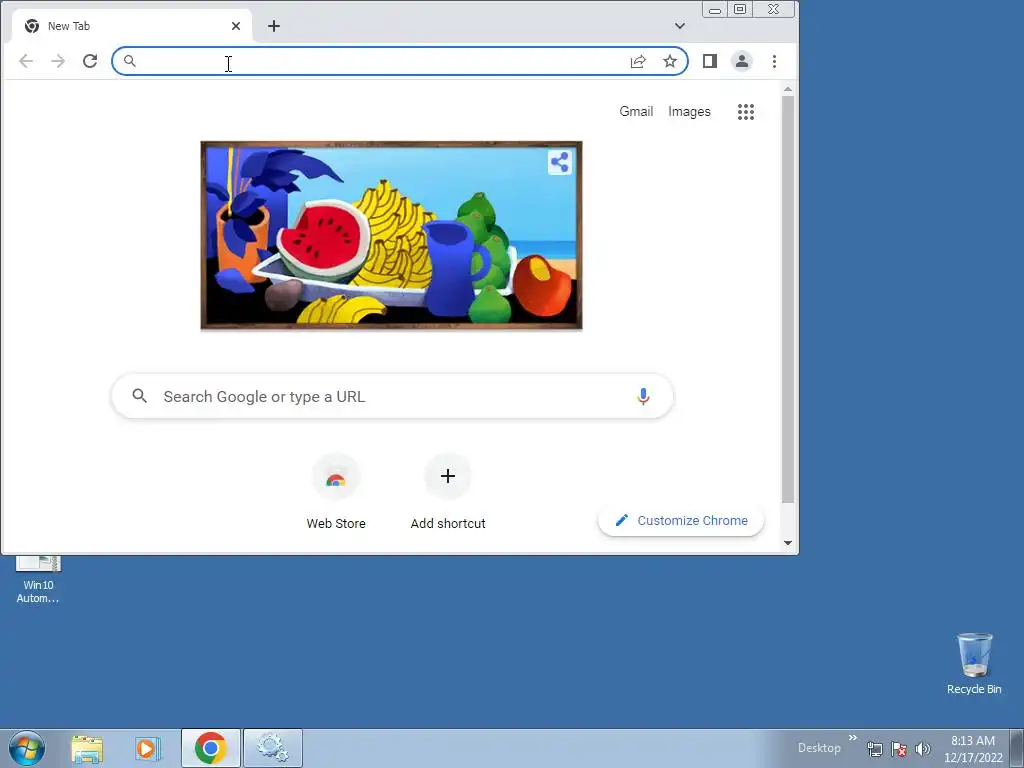Click the page scrollbar up arrow

click(788, 89)
